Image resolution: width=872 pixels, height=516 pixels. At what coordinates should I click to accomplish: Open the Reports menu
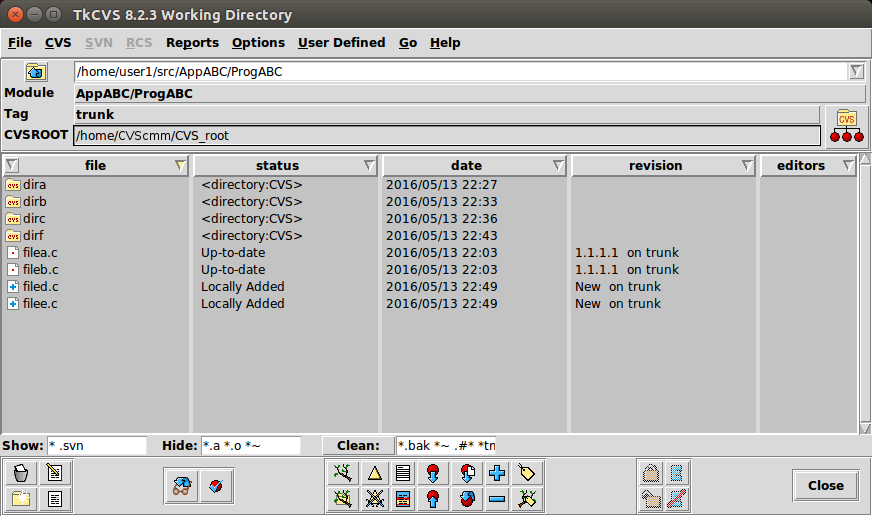pyautogui.click(x=192, y=43)
